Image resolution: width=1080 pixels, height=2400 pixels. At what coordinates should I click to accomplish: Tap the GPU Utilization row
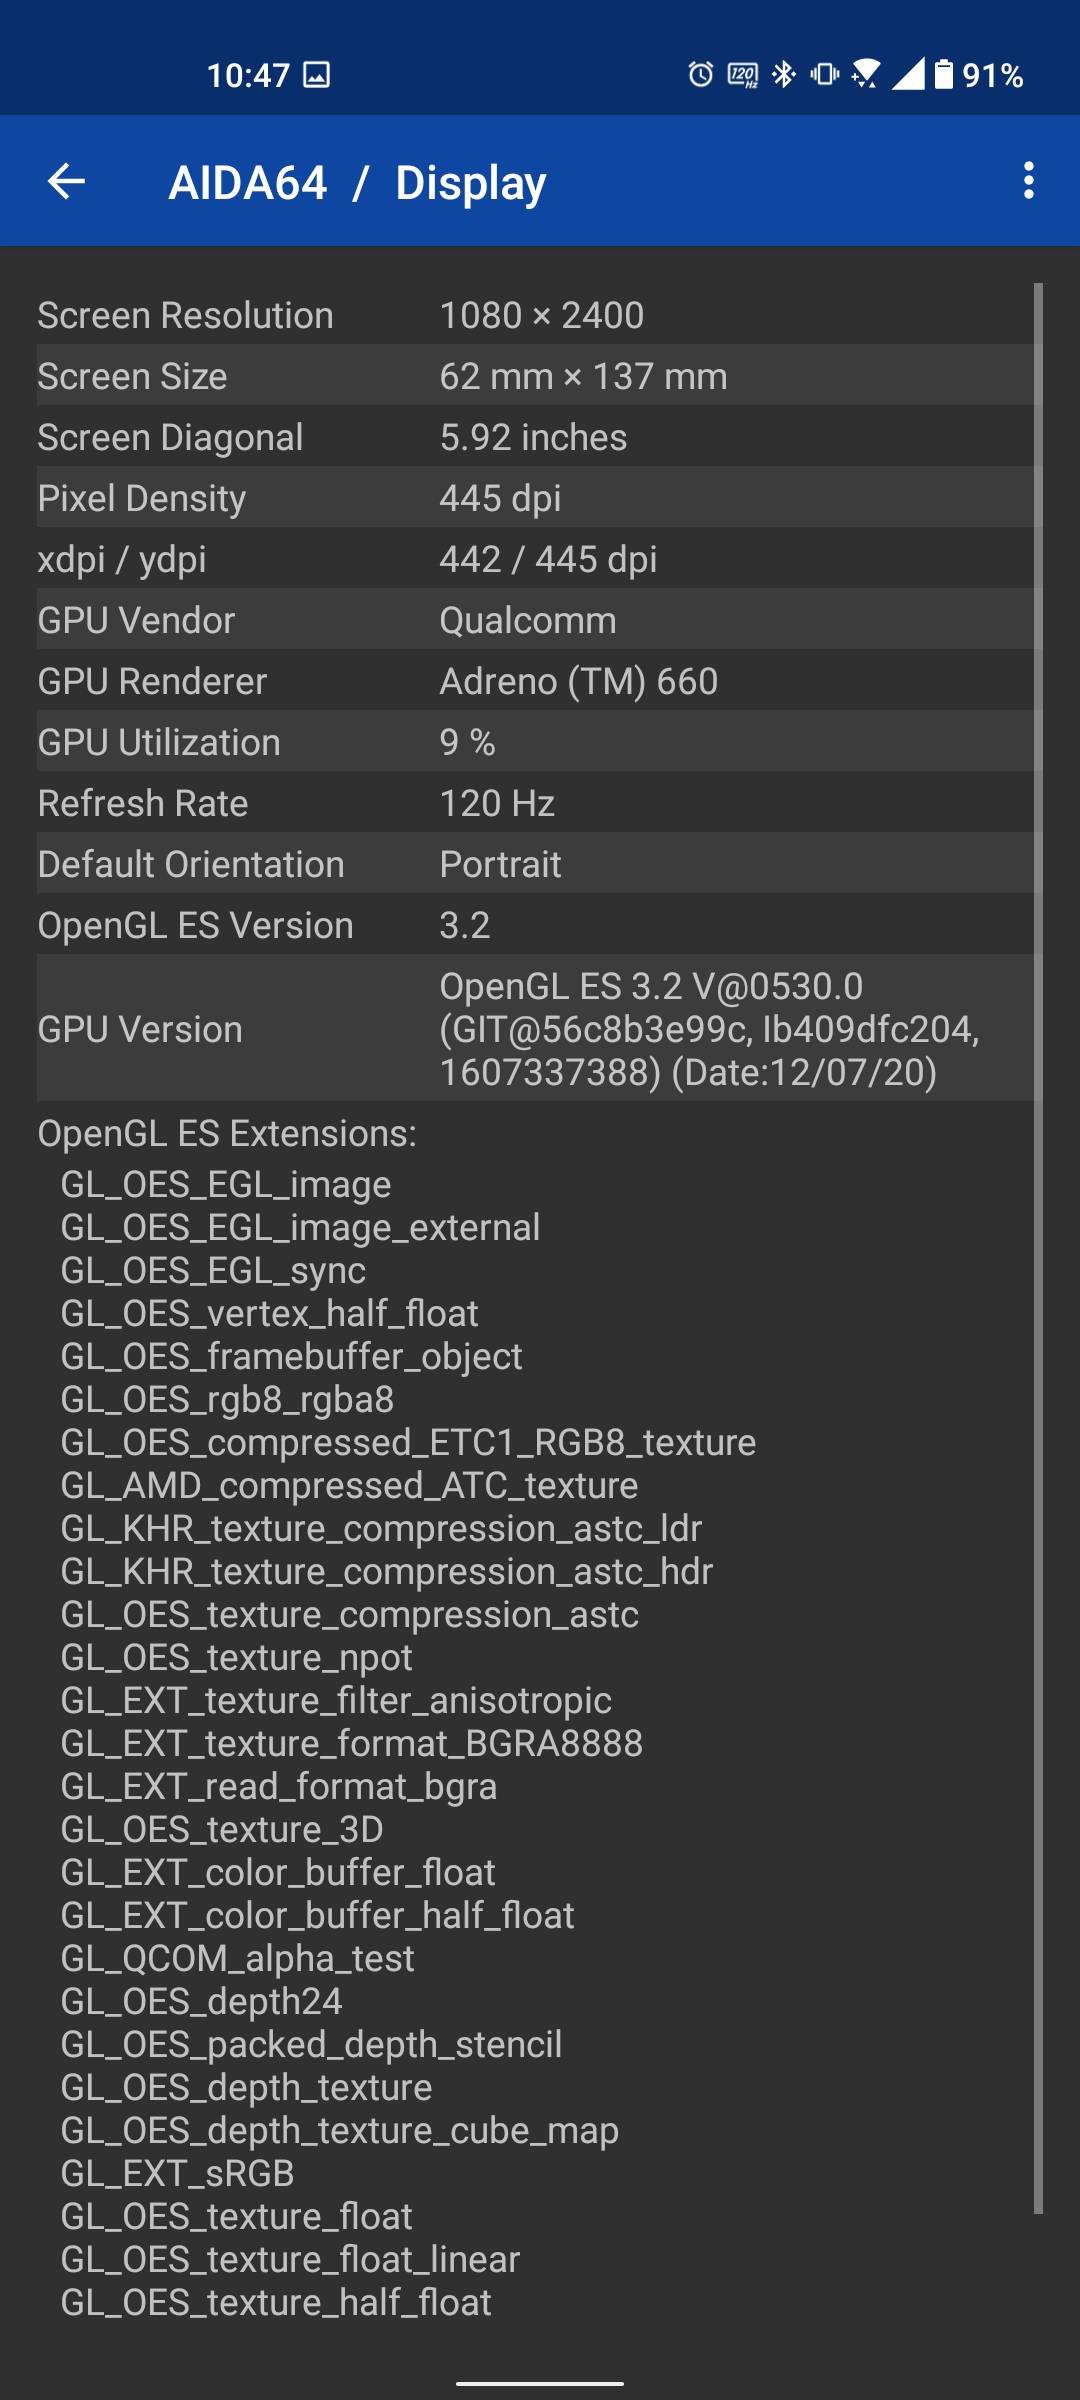pos(538,743)
